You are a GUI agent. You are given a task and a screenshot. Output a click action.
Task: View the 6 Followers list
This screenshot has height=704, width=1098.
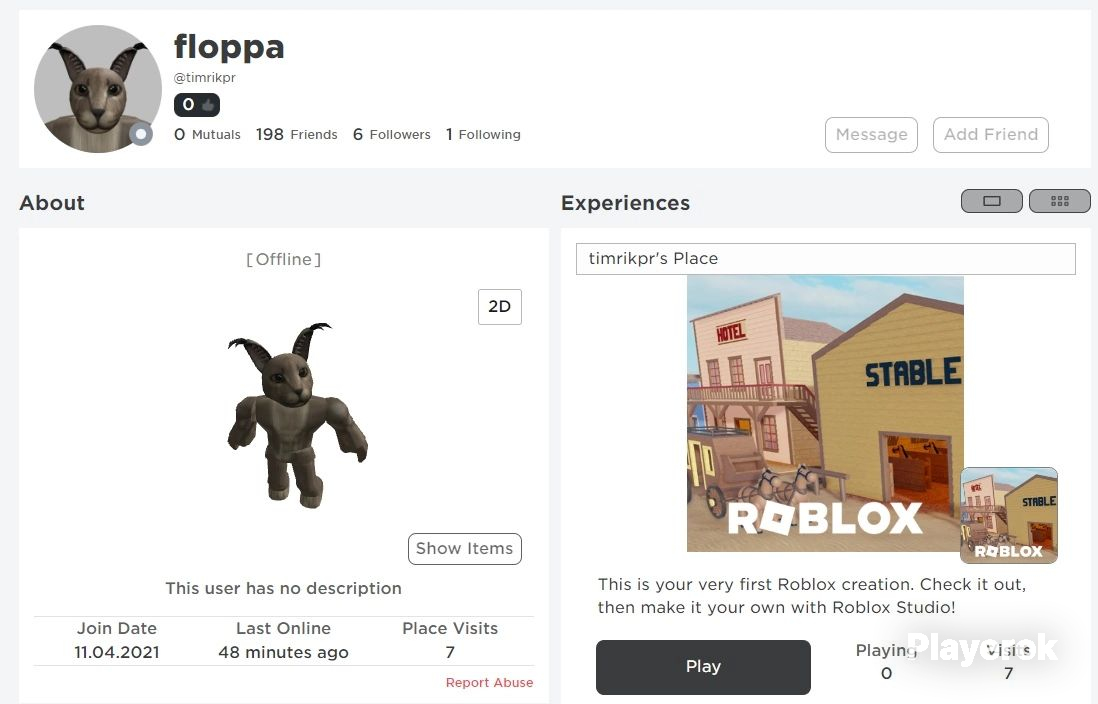[391, 134]
